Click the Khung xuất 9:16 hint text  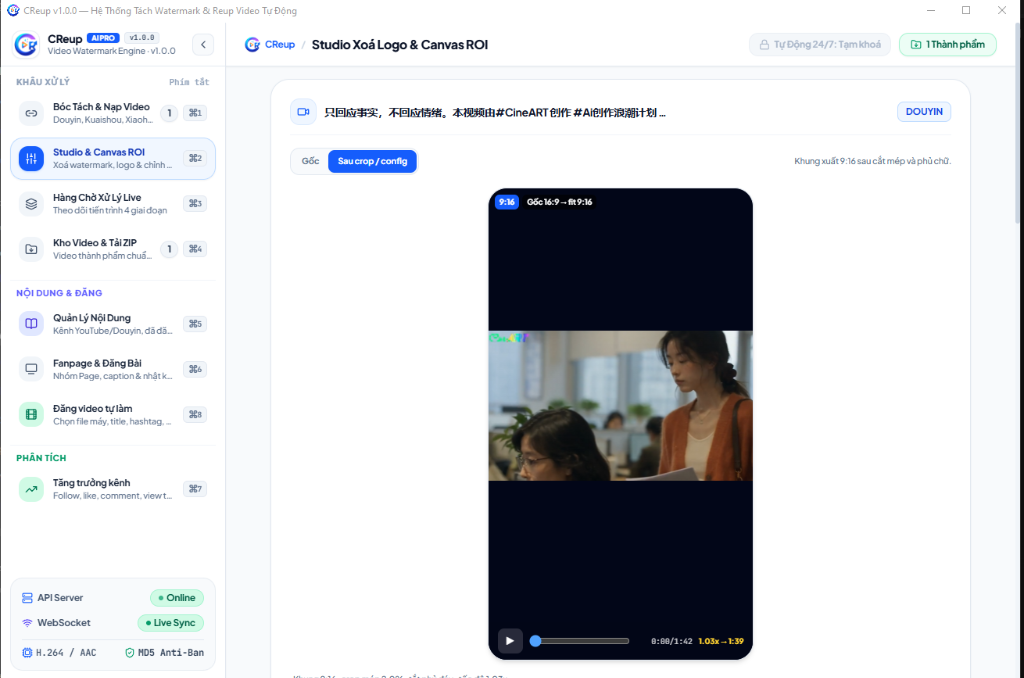(872, 161)
